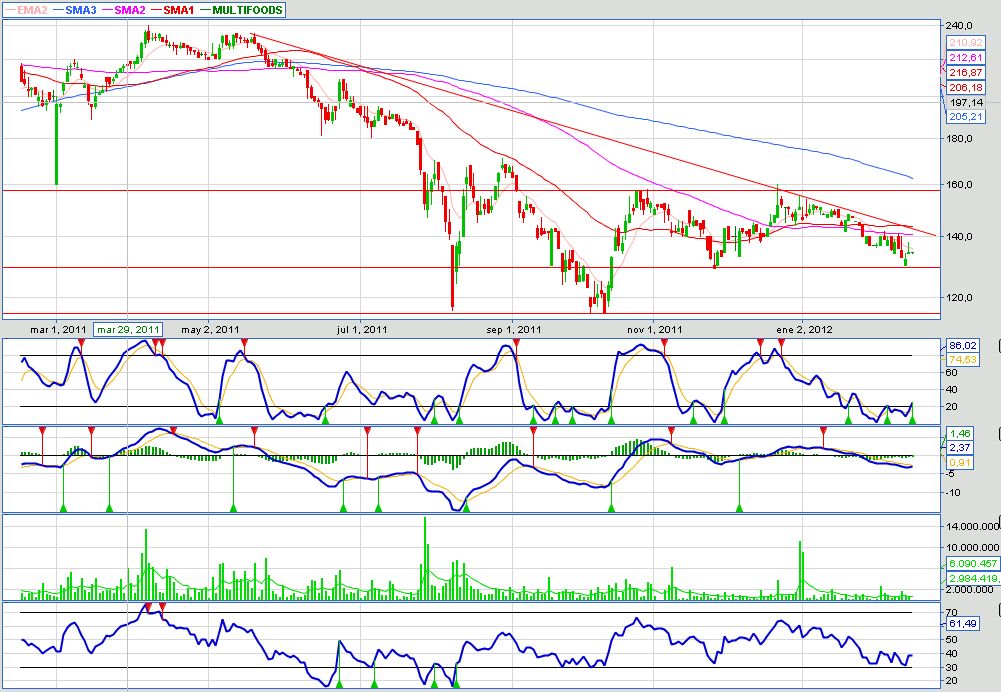Click the jul 1, 2011 date on the time axis
The height and width of the screenshot is (692, 1001).
[x=362, y=329]
